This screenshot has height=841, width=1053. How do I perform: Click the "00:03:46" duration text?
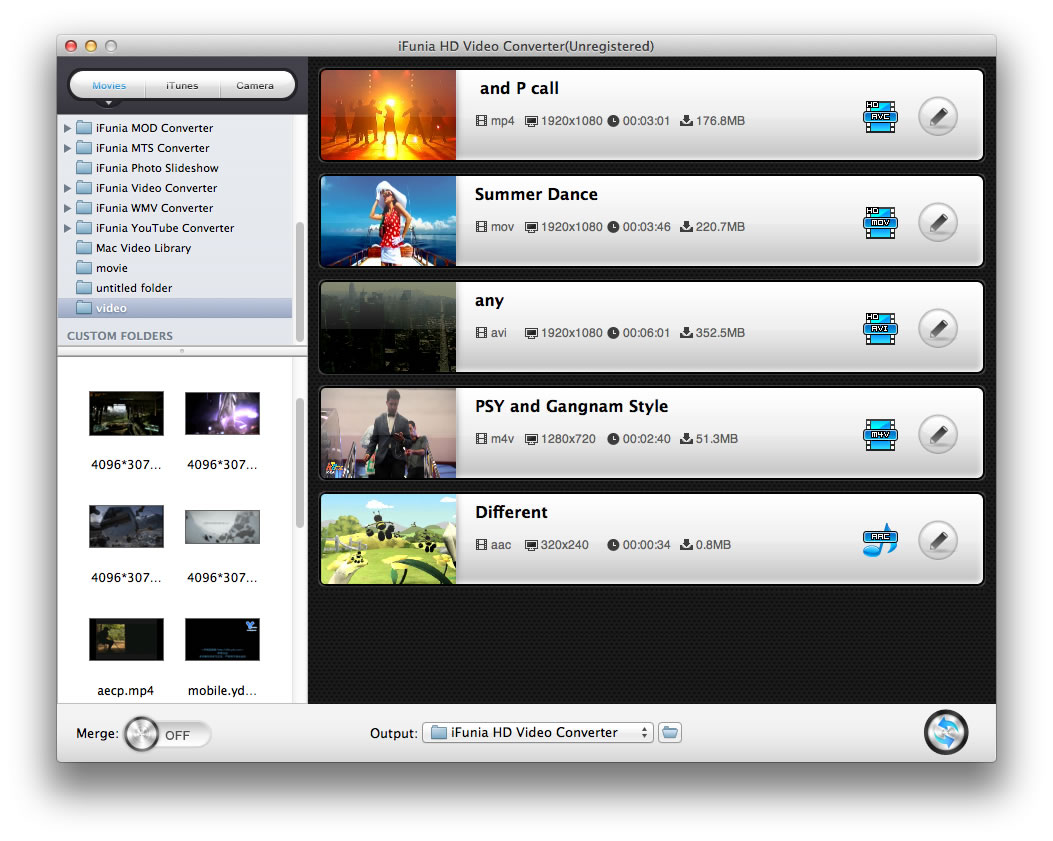click(x=646, y=227)
